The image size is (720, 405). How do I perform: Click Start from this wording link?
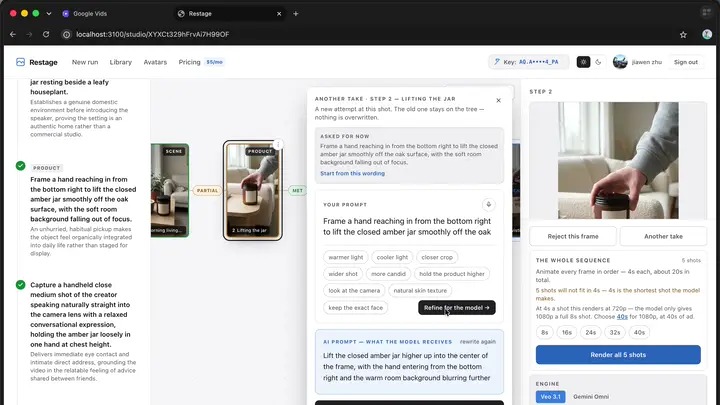pos(353,174)
